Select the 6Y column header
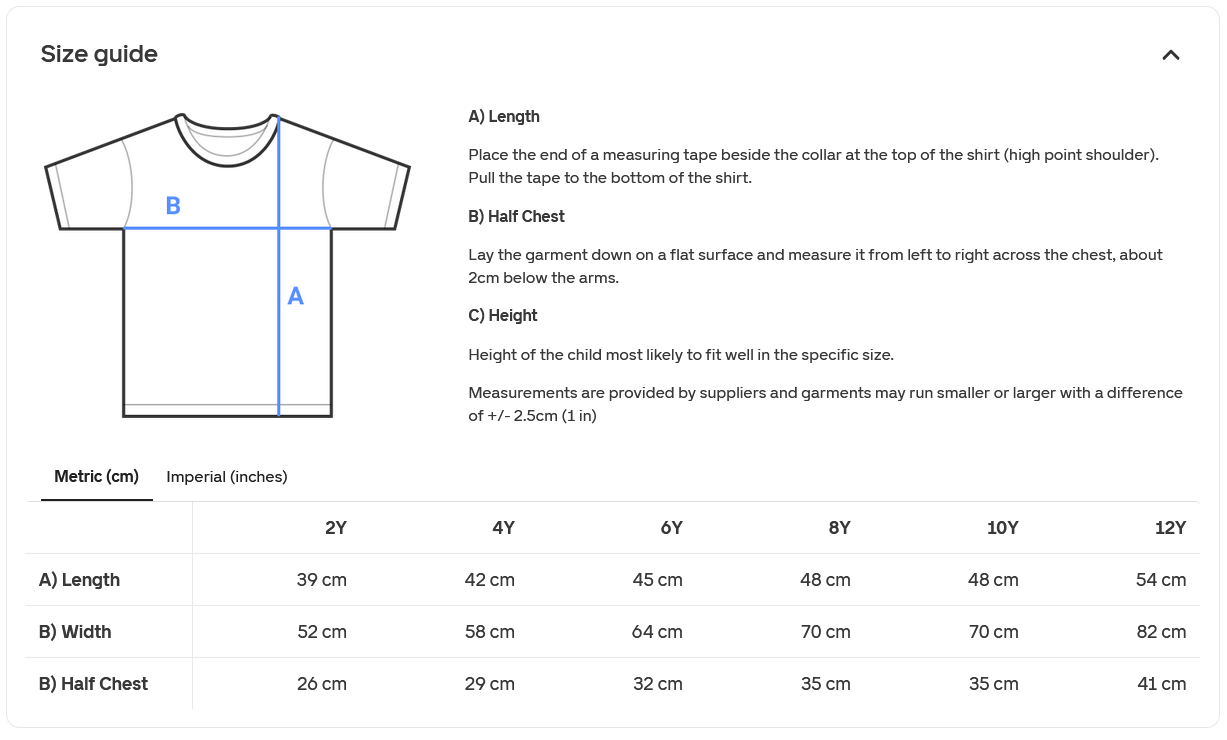 [x=672, y=528]
